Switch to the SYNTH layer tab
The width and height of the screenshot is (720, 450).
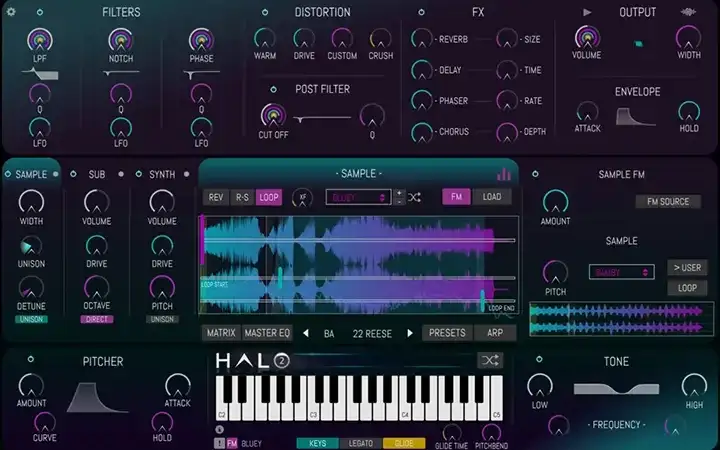coord(162,174)
